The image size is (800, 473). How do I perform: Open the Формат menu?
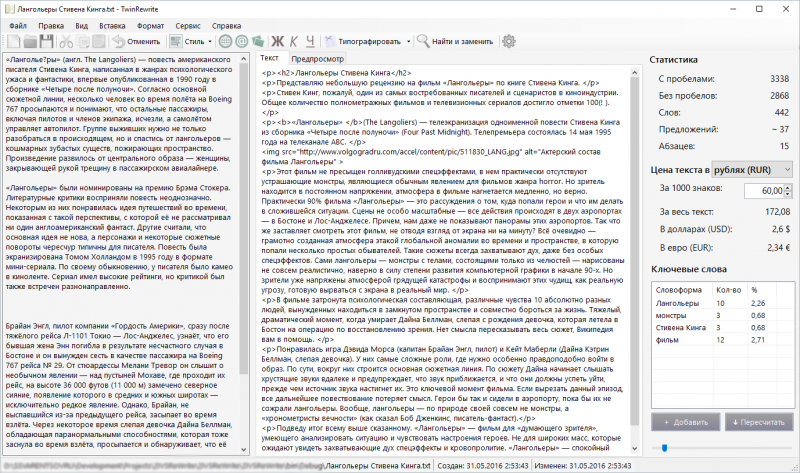(x=151, y=26)
